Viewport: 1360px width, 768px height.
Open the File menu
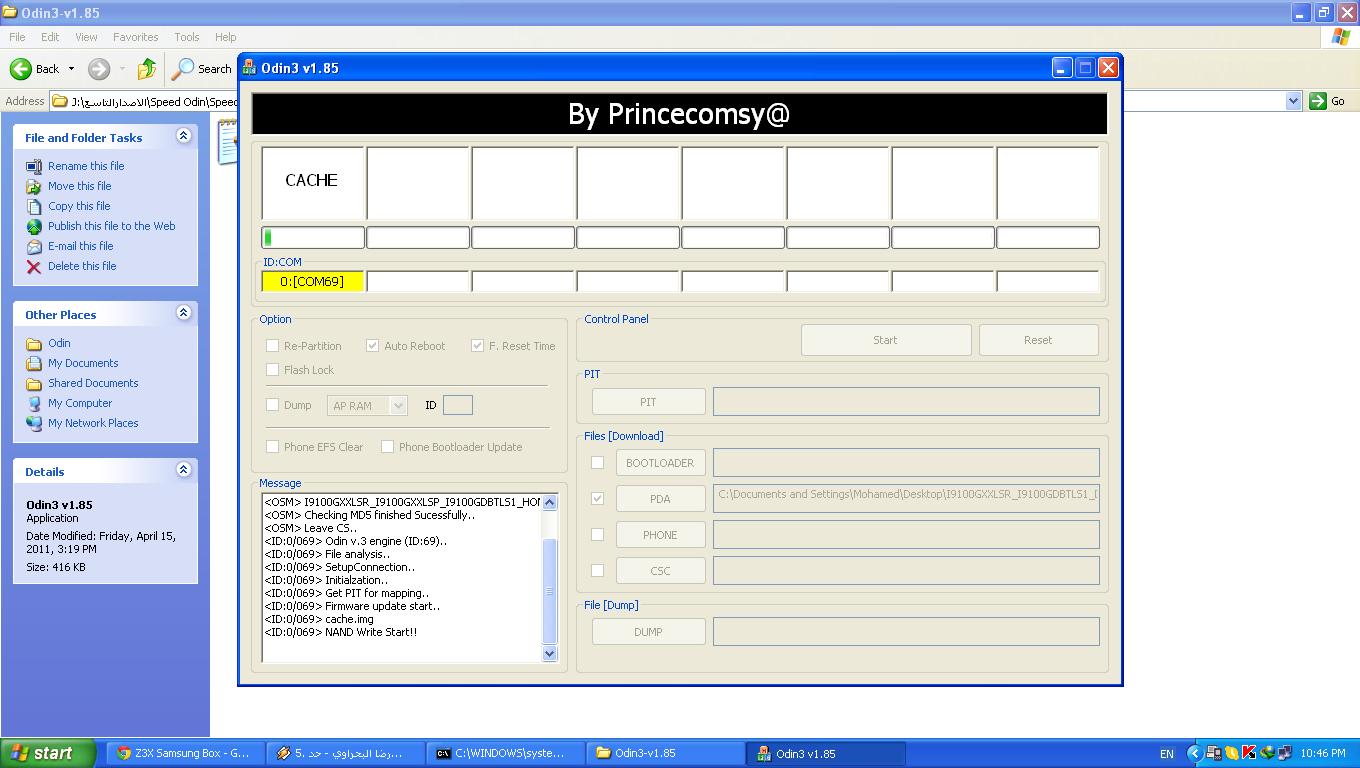17,37
